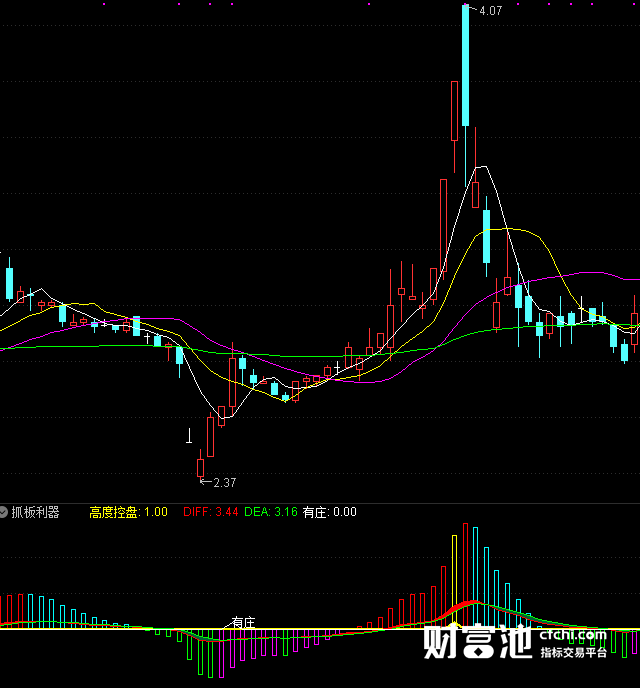Select the tall cyan candlestick at the 4.07 peak

[465, 66]
